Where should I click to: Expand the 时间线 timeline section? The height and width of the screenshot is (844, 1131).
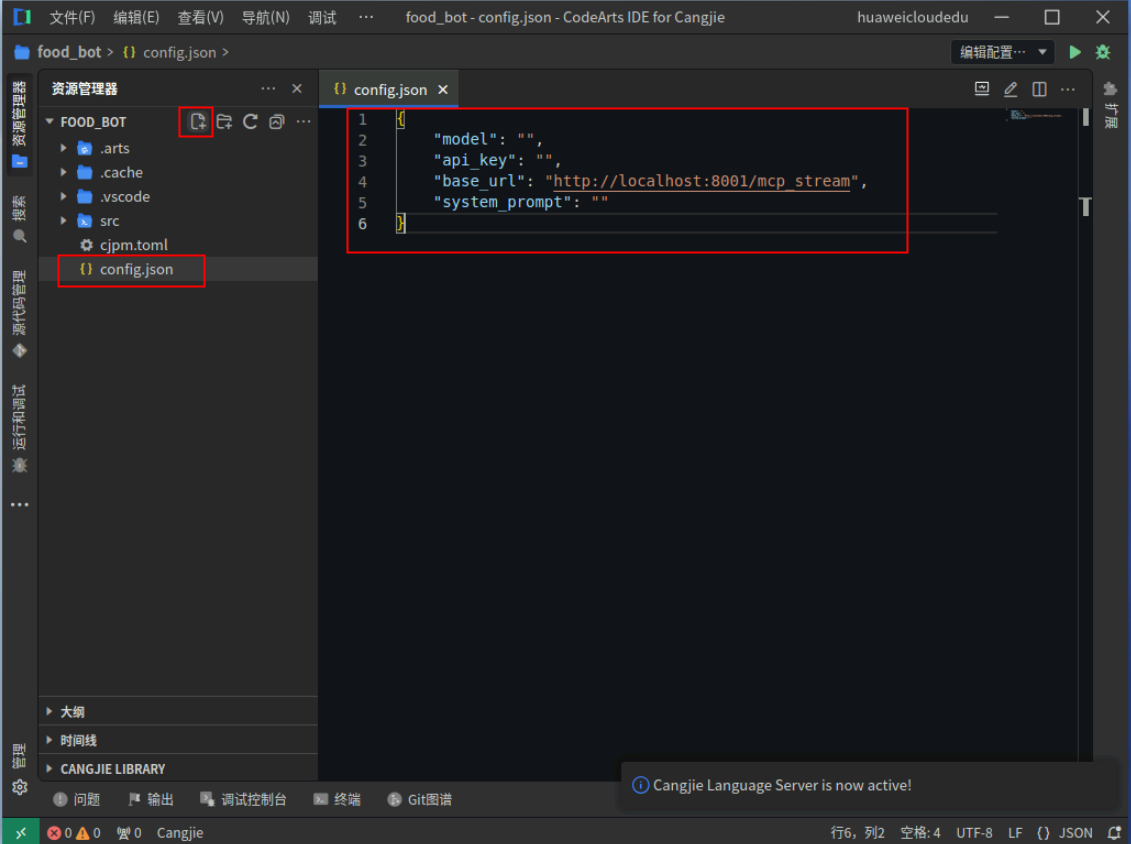(x=177, y=740)
